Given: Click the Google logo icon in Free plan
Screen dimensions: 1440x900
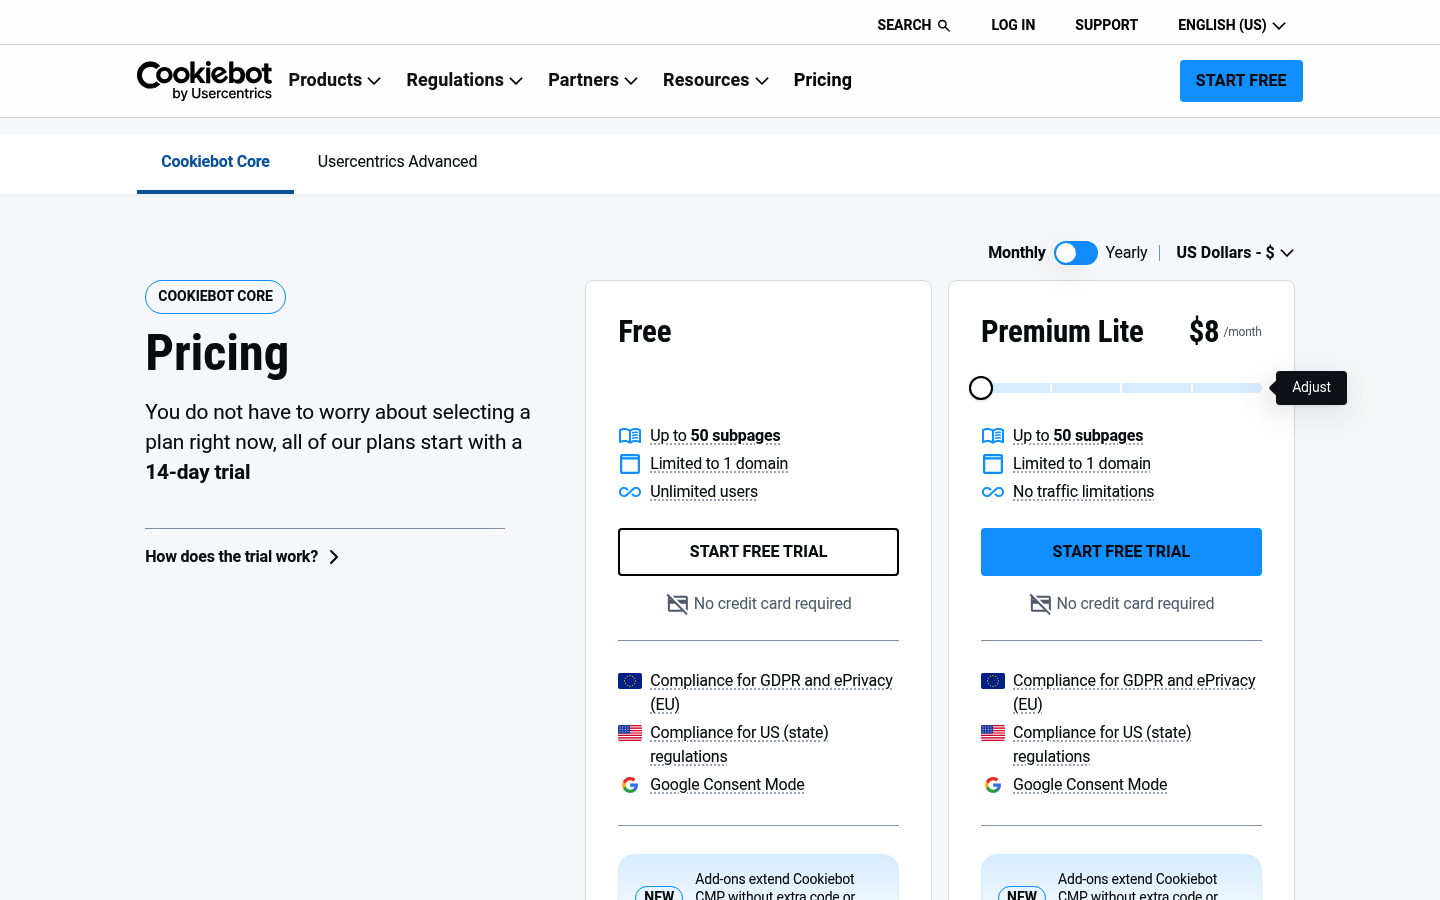Looking at the screenshot, I should (x=630, y=785).
